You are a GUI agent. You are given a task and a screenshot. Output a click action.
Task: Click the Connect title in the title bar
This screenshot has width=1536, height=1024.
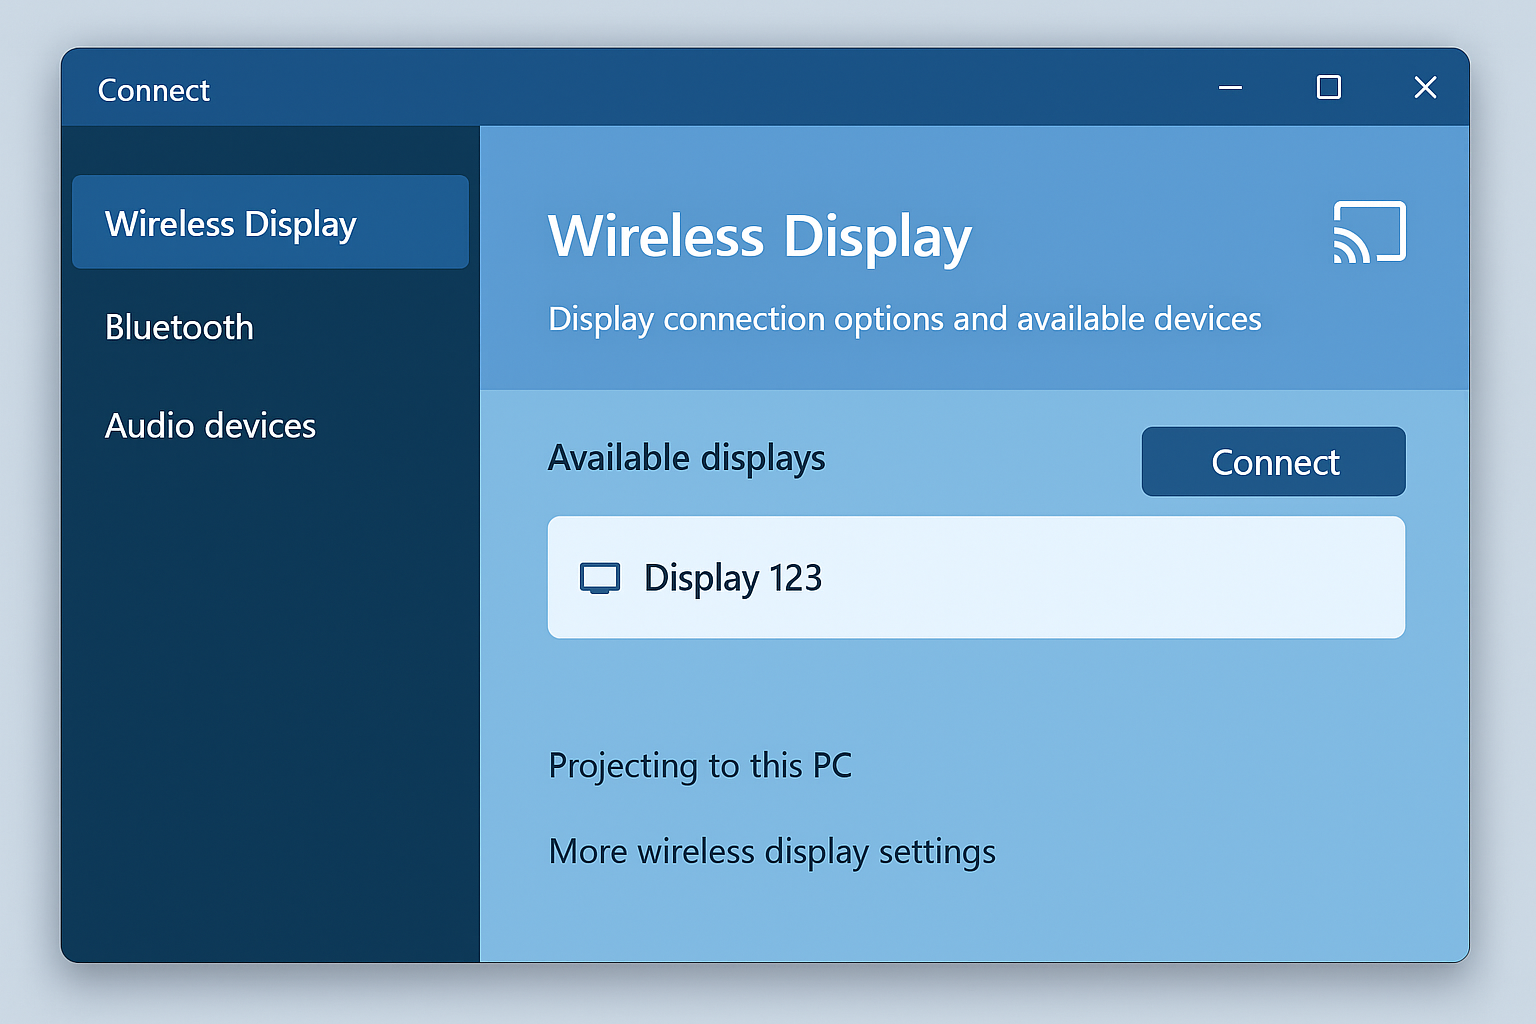tap(153, 89)
